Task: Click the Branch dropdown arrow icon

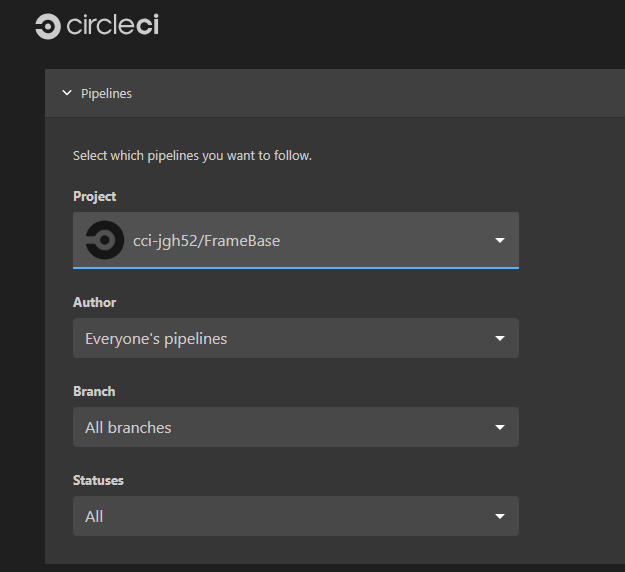Action: 500,427
